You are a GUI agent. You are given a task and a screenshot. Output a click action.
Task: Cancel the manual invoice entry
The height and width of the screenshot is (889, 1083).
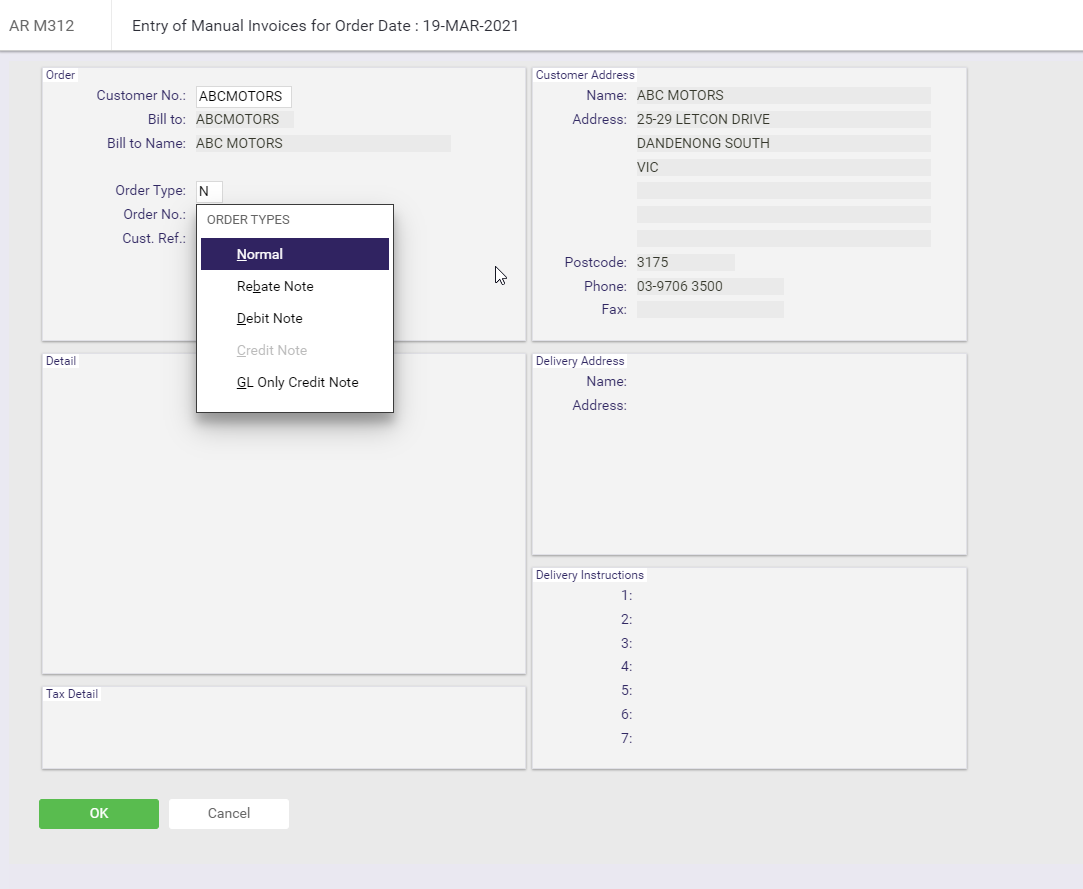coord(229,814)
